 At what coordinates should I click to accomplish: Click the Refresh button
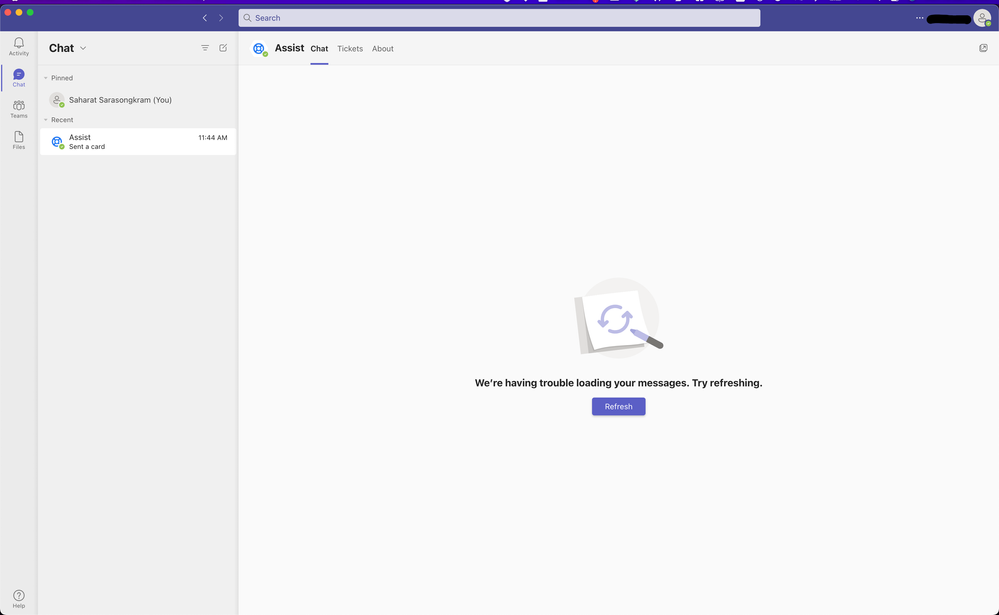[x=618, y=407]
